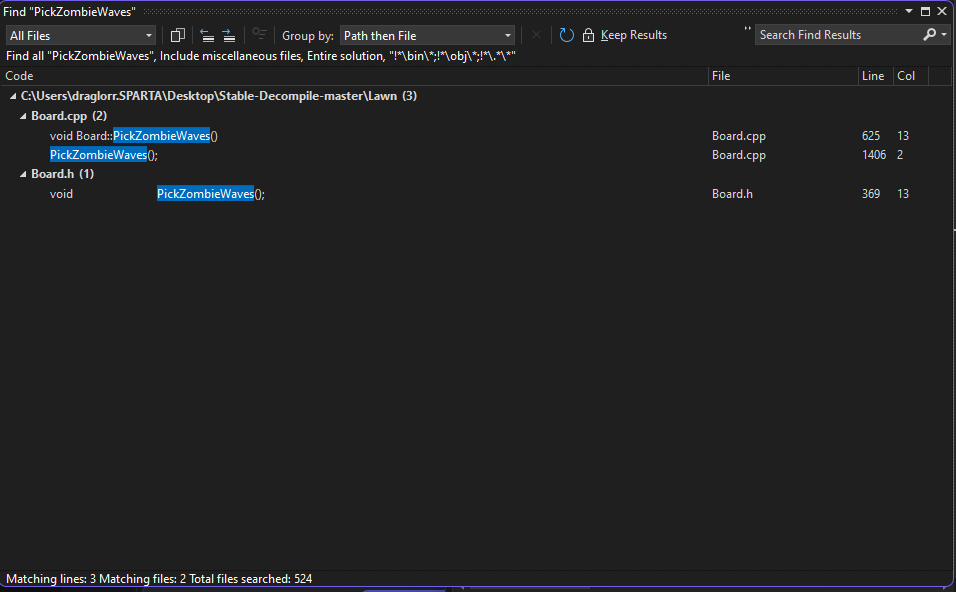The height and width of the screenshot is (592, 956).
Task: Click into the Search Find Results box
Action: point(838,35)
